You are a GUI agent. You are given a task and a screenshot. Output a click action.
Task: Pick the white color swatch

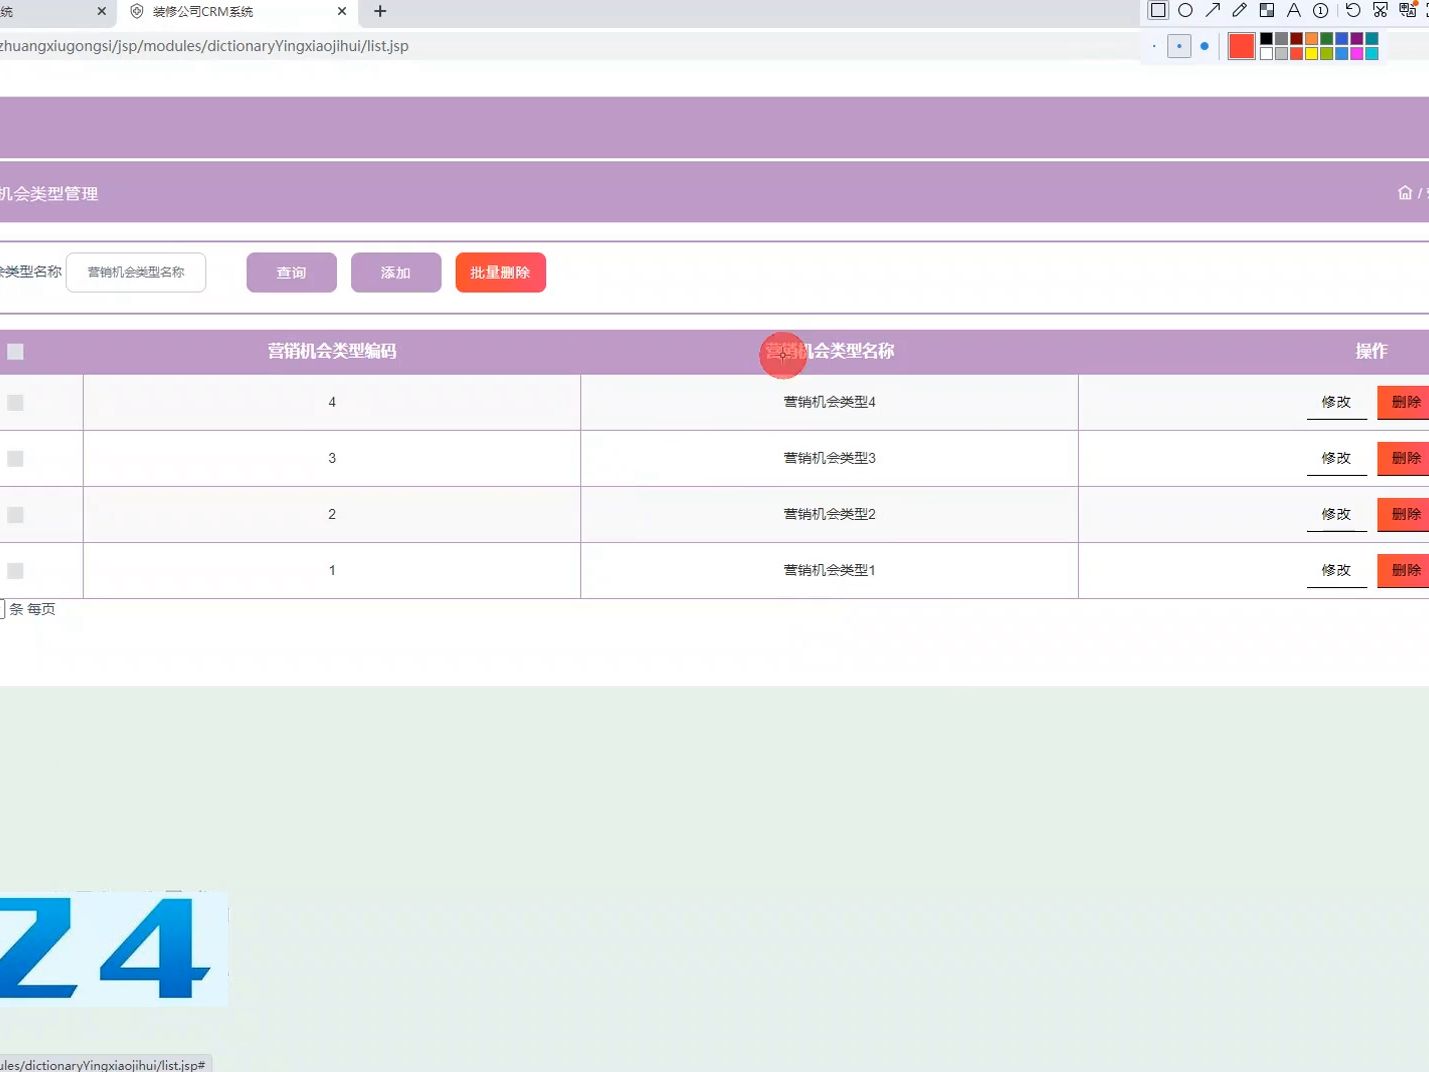tap(1266, 53)
